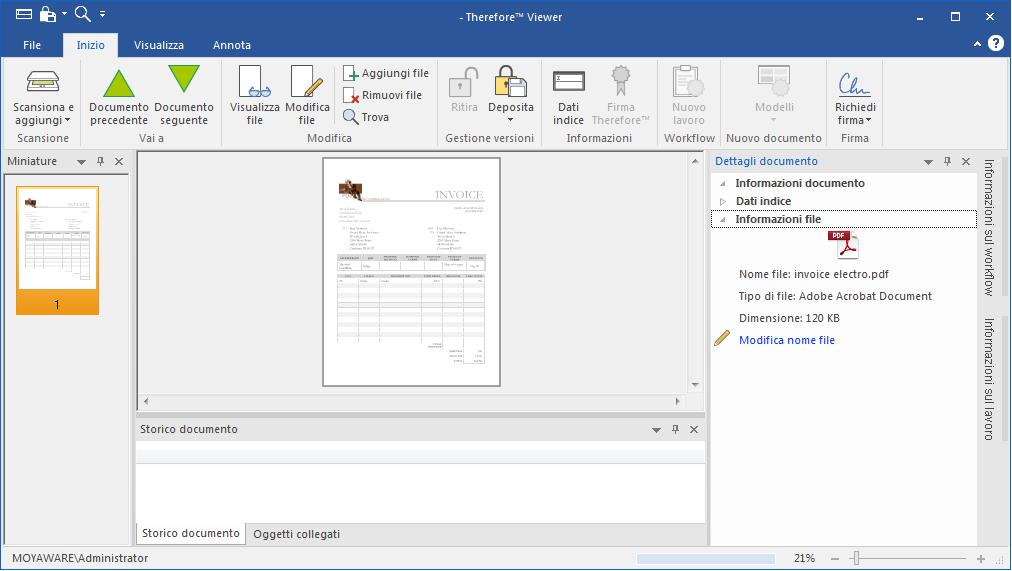The width and height of the screenshot is (1012, 571).
Task: Toggle pin on Dettagli documento panel
Action: (x=946, y=162)
